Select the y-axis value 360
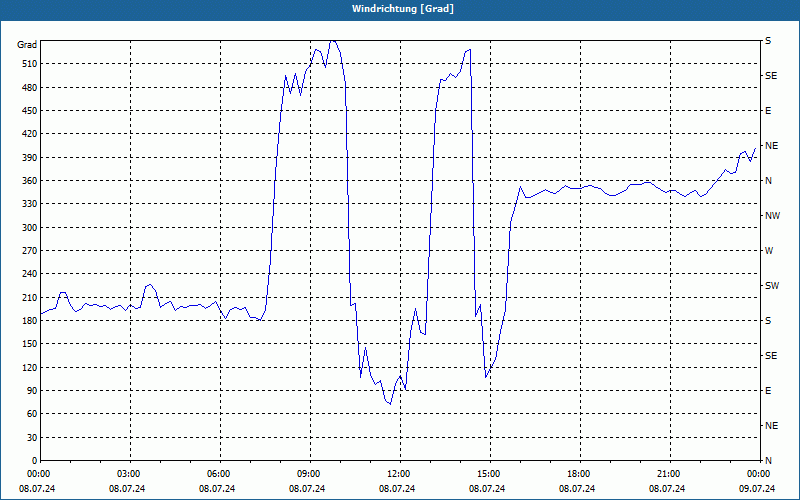This screenshot has width=800, height=500. 30,181
